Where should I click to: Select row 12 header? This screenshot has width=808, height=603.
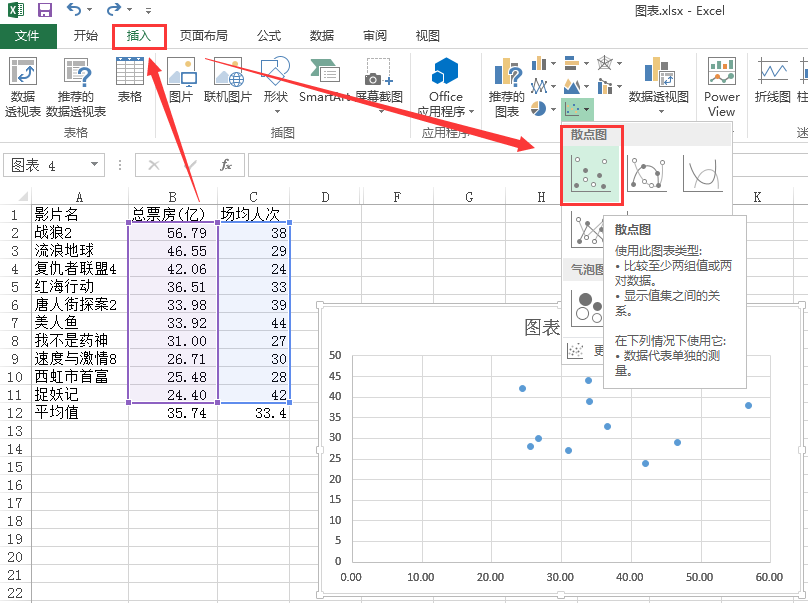(15, 413)
